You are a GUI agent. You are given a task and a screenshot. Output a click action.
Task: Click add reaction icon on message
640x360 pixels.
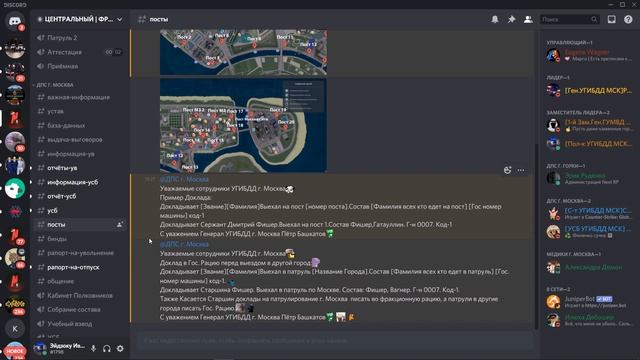point(507,170)
